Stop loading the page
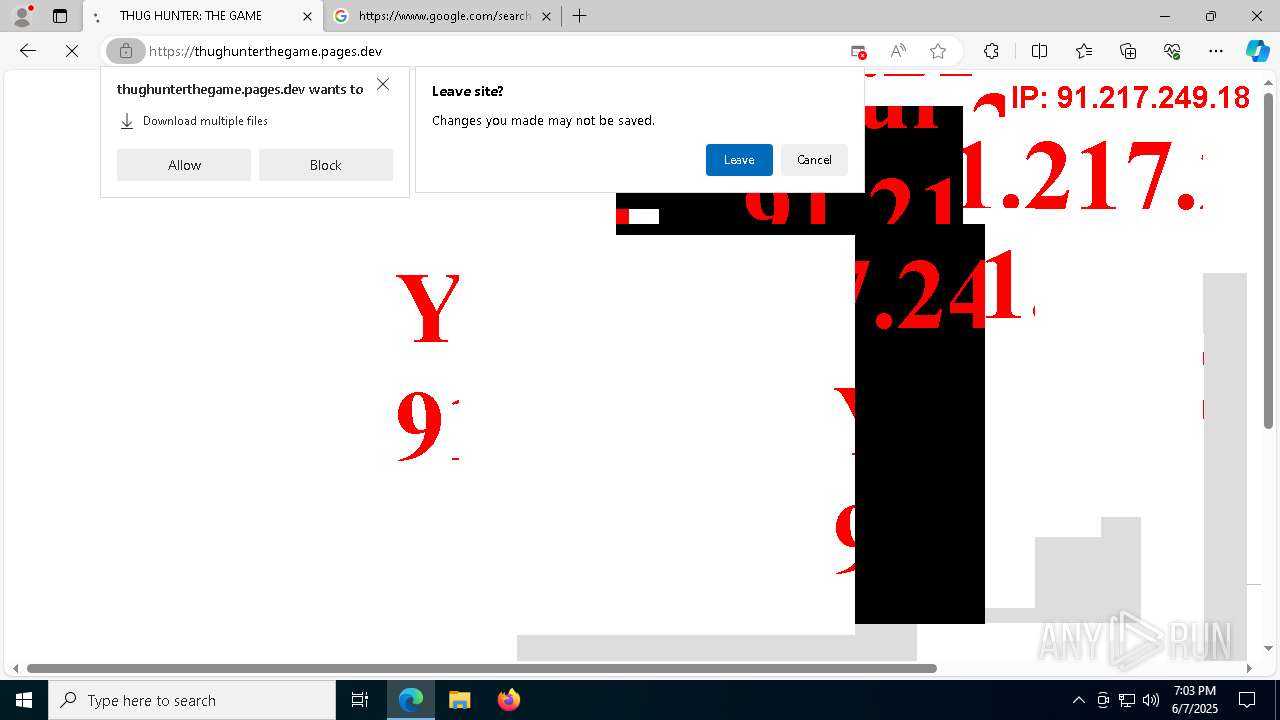 (72, 51)
